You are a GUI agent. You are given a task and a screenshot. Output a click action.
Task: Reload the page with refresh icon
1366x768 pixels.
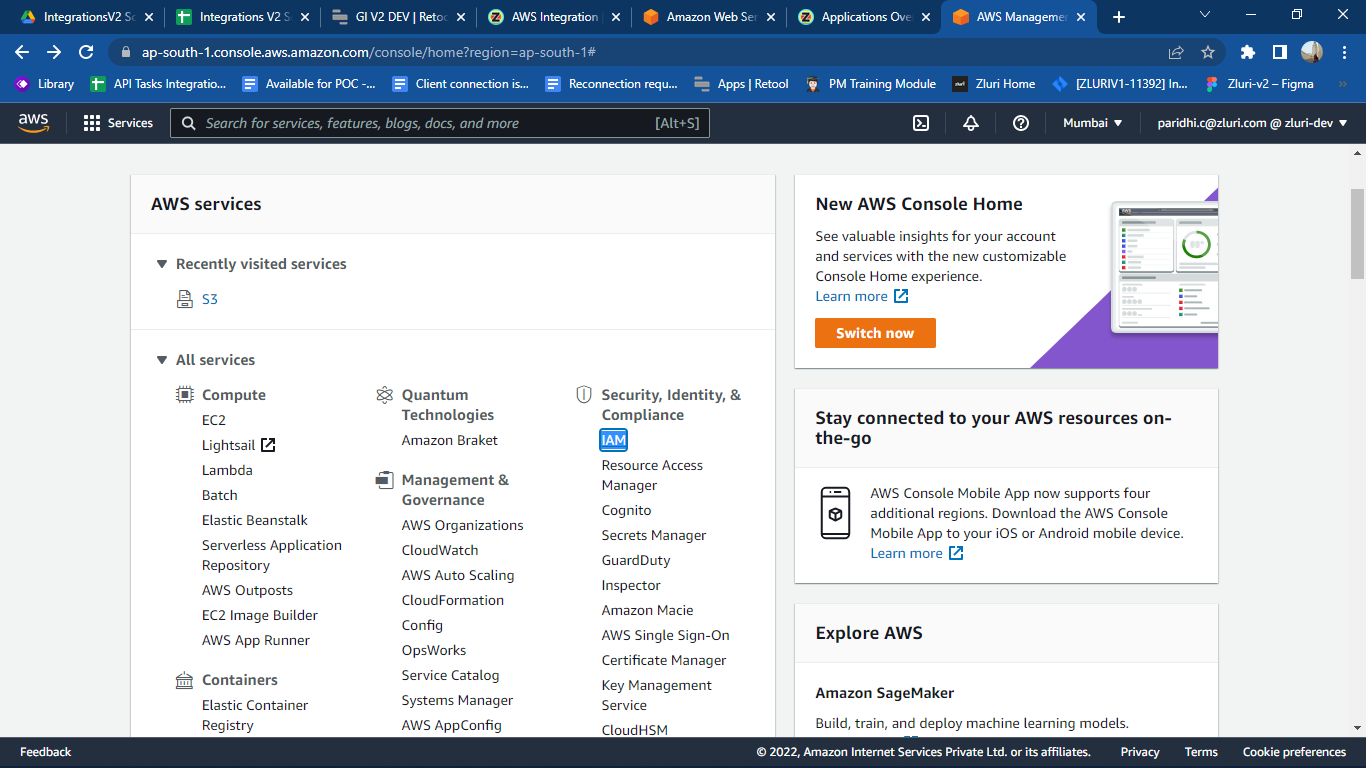click(86, 52)
